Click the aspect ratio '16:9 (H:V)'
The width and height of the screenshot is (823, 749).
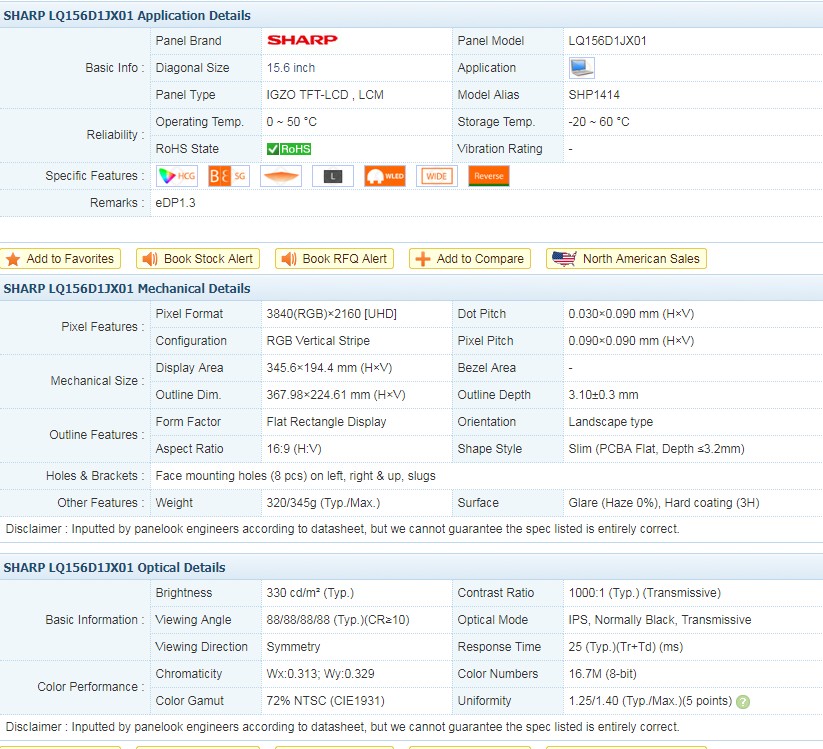coord(294,449)
